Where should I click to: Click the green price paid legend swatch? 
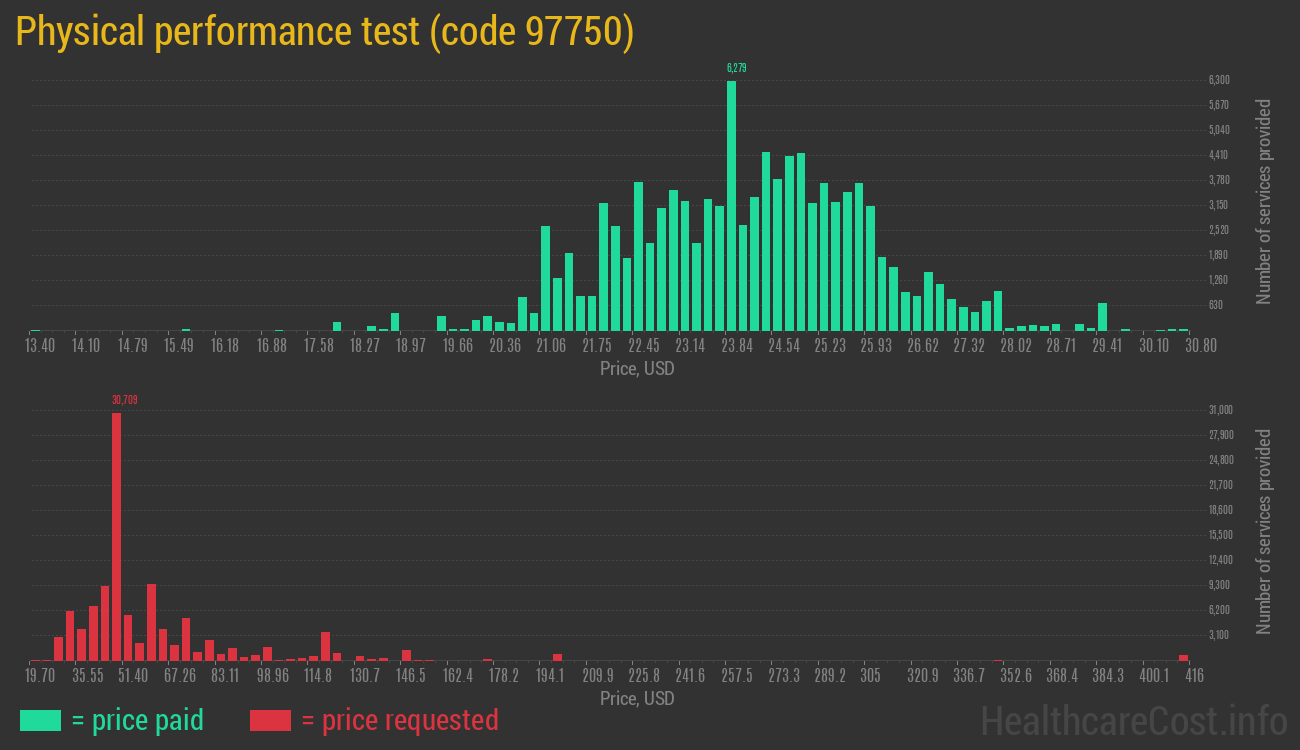pos(40,720)
